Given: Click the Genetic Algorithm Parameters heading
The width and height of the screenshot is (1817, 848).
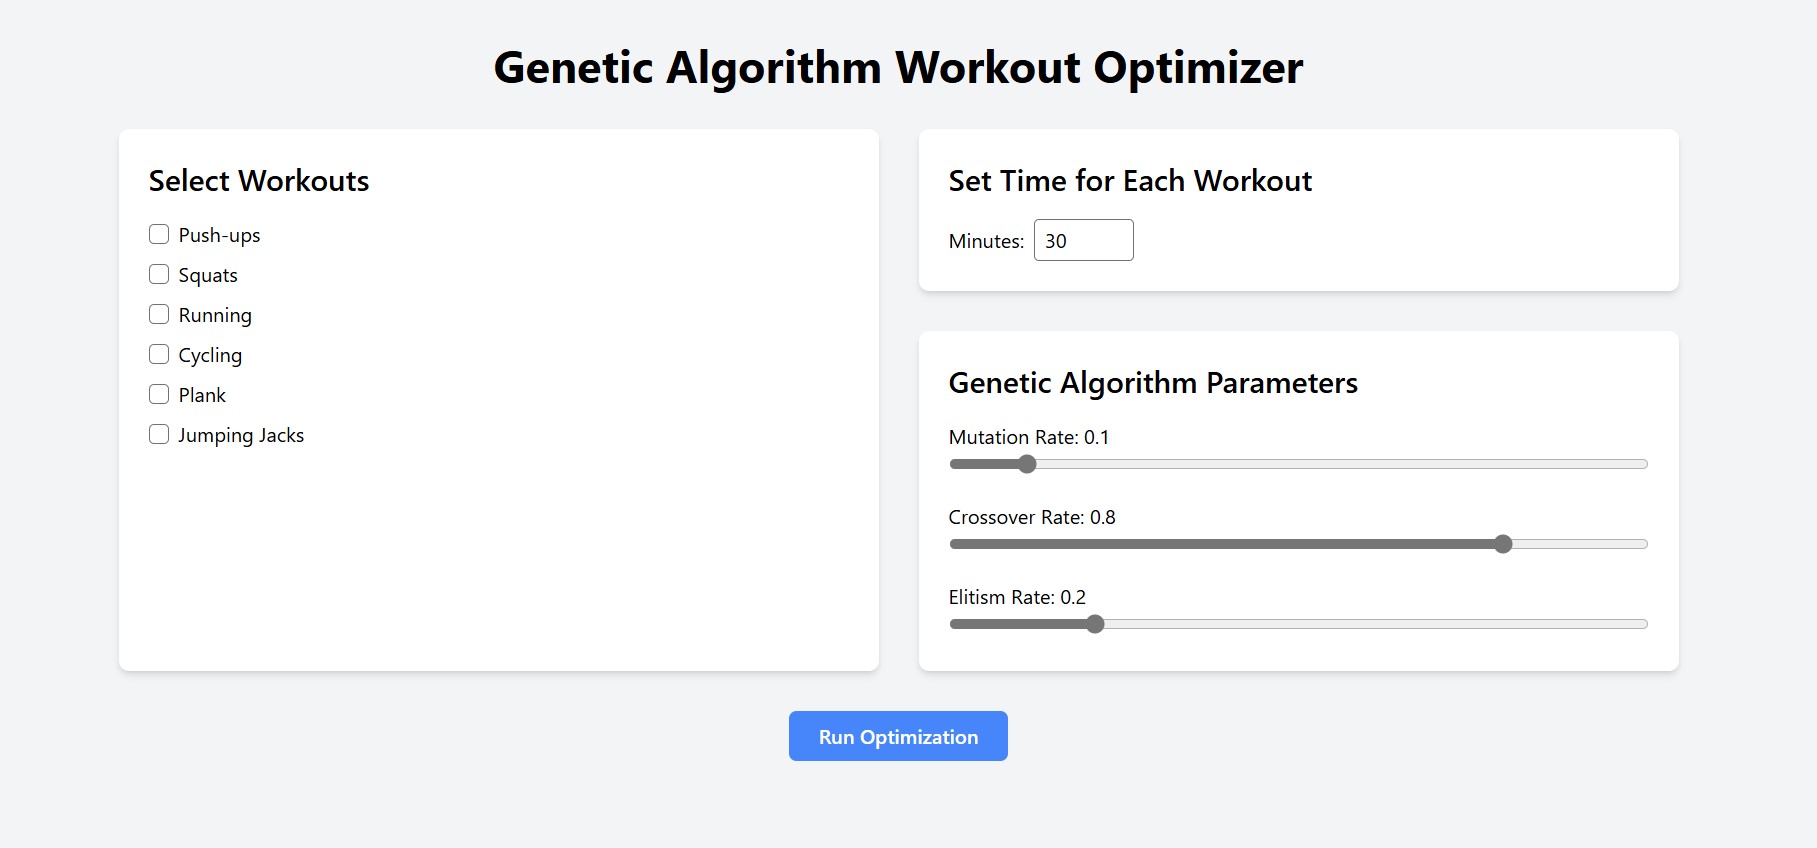Looking at the screenshot, I should [x=1153, y=383].
